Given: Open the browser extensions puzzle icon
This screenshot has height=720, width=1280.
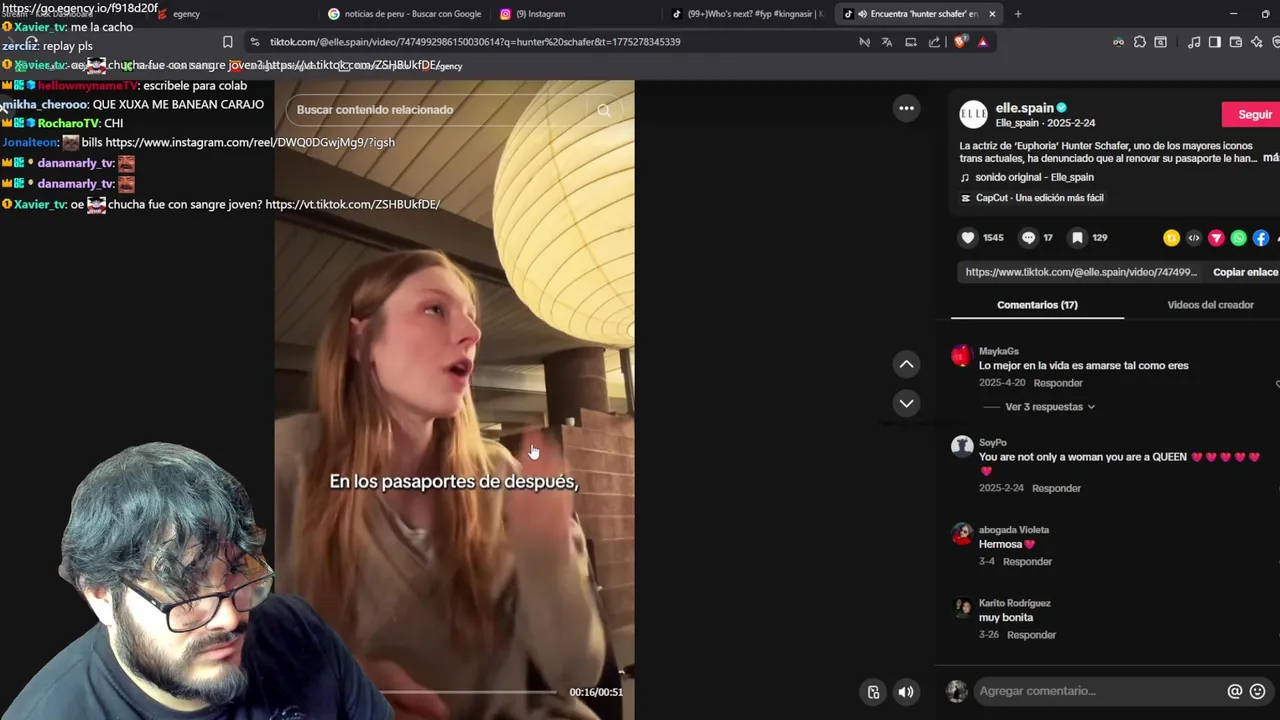Looking at the screenshot, I should (1140, 42).
